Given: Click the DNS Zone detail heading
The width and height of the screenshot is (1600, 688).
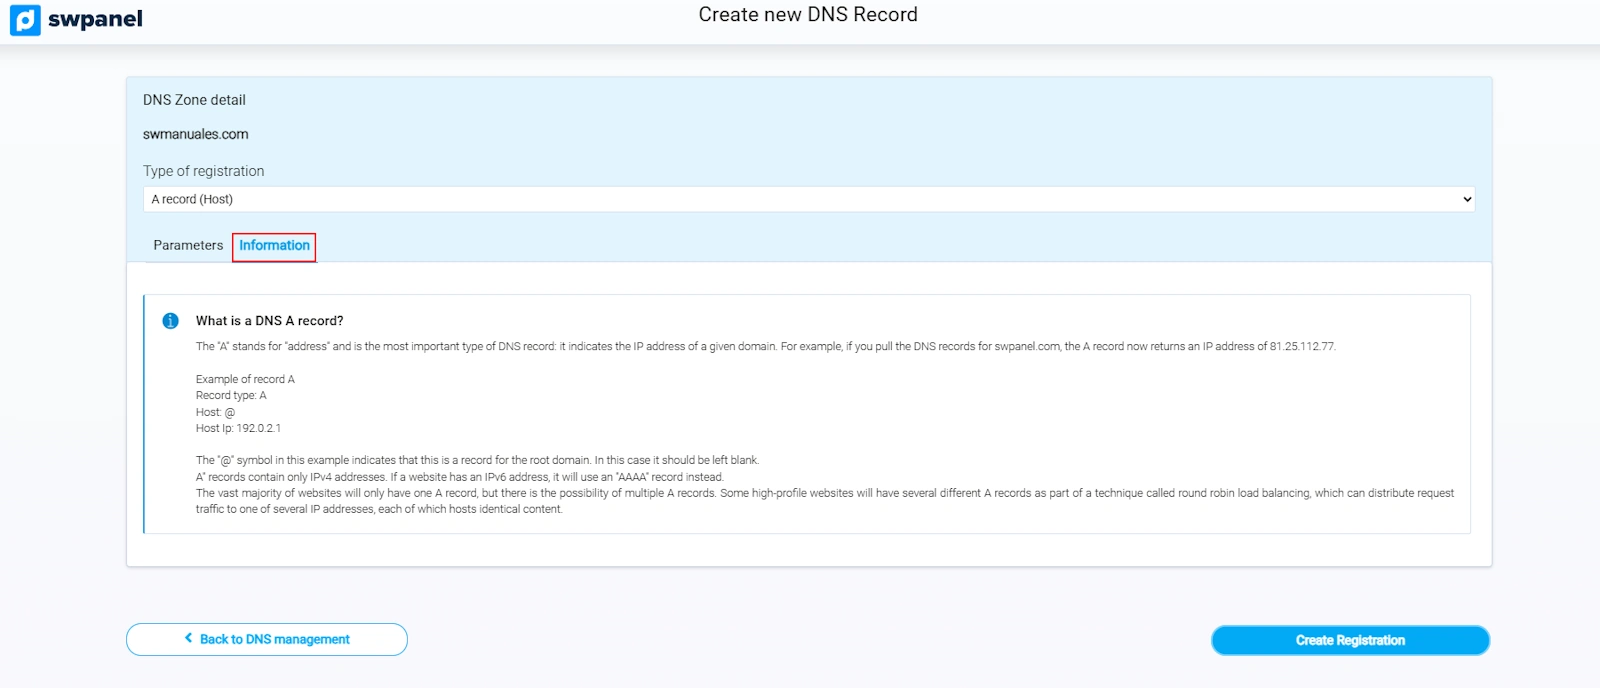Looking at the screenshot, I should coord(194,100).
